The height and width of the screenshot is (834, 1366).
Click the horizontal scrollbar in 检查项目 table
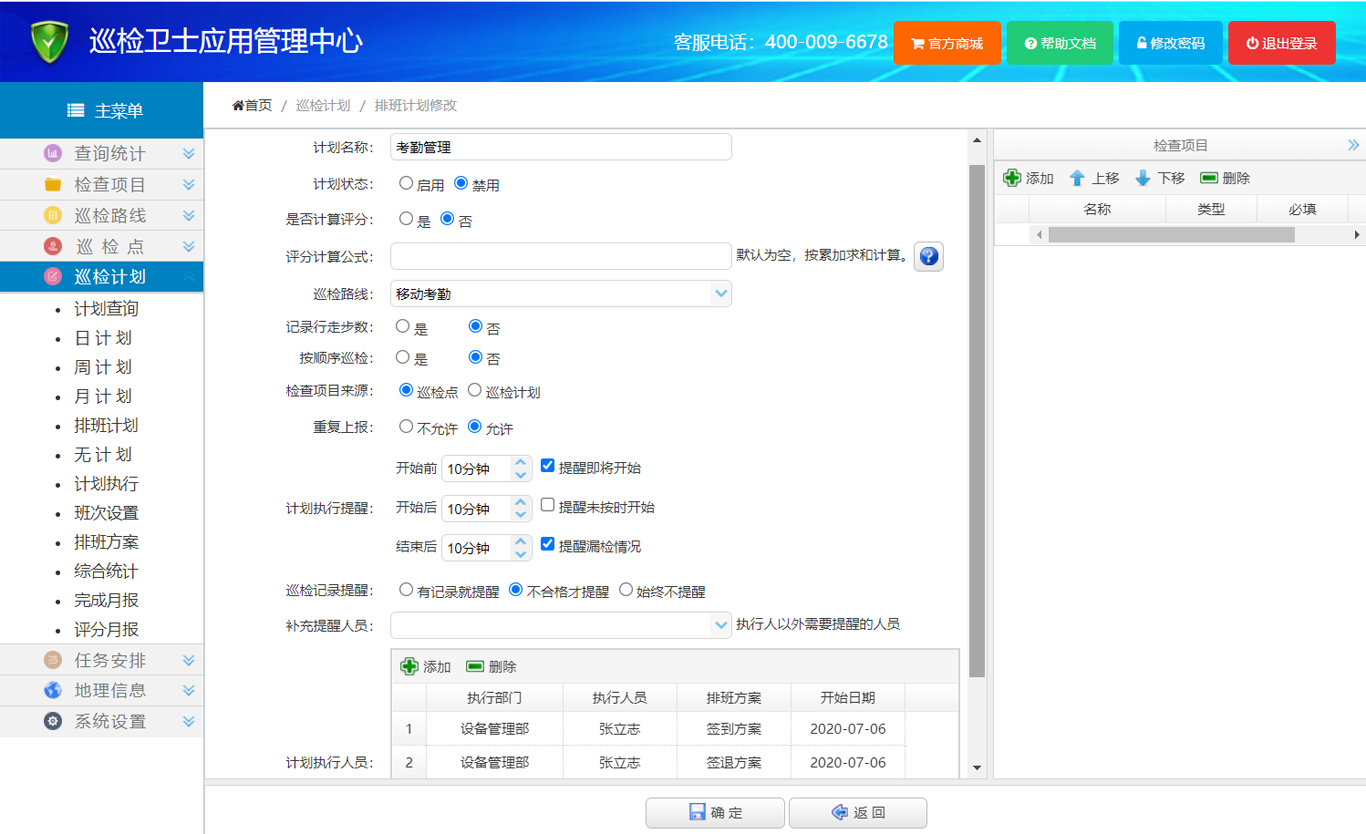tap(1170, 235)
